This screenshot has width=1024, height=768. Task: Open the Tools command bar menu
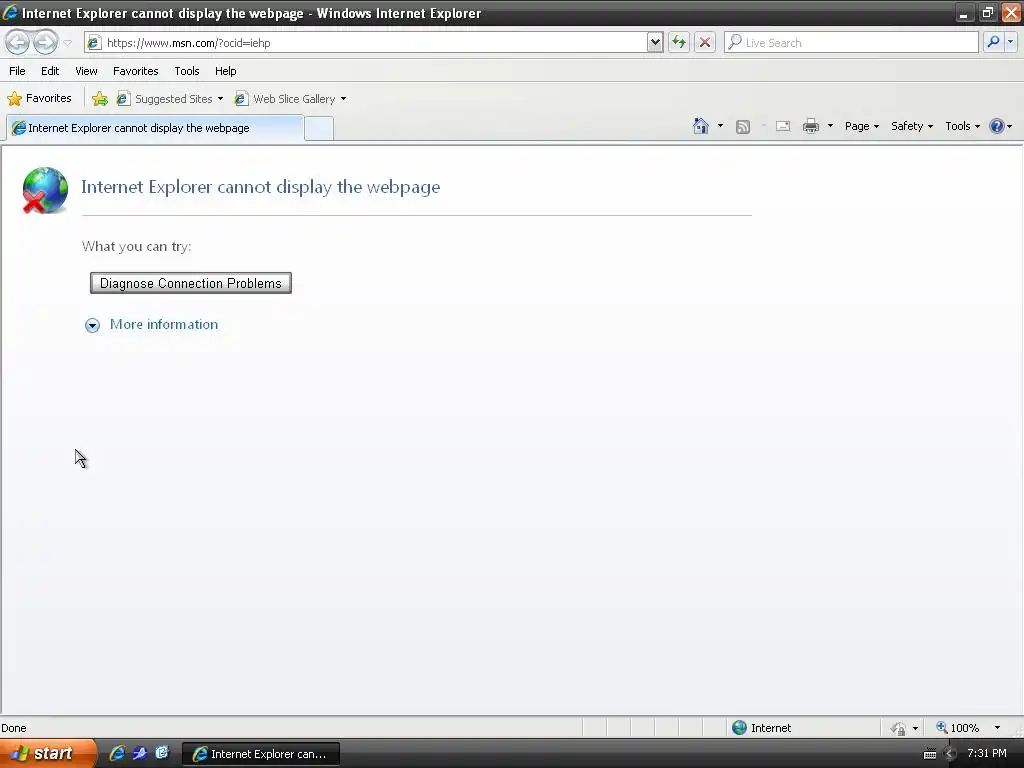[963, 126]
